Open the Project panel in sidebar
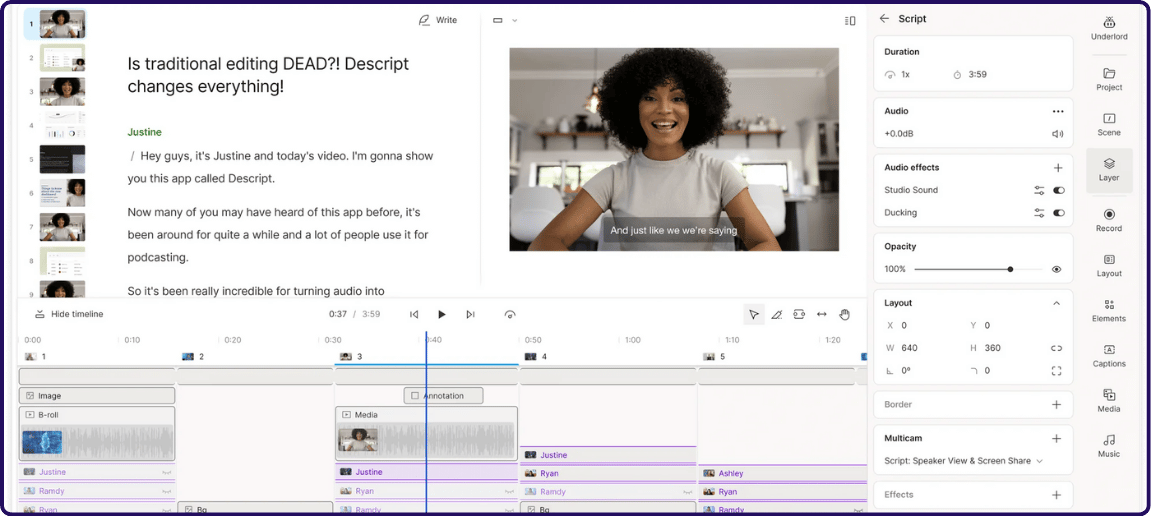The width and height of the screenshot is (1151, 517). tap(1109, 79)
